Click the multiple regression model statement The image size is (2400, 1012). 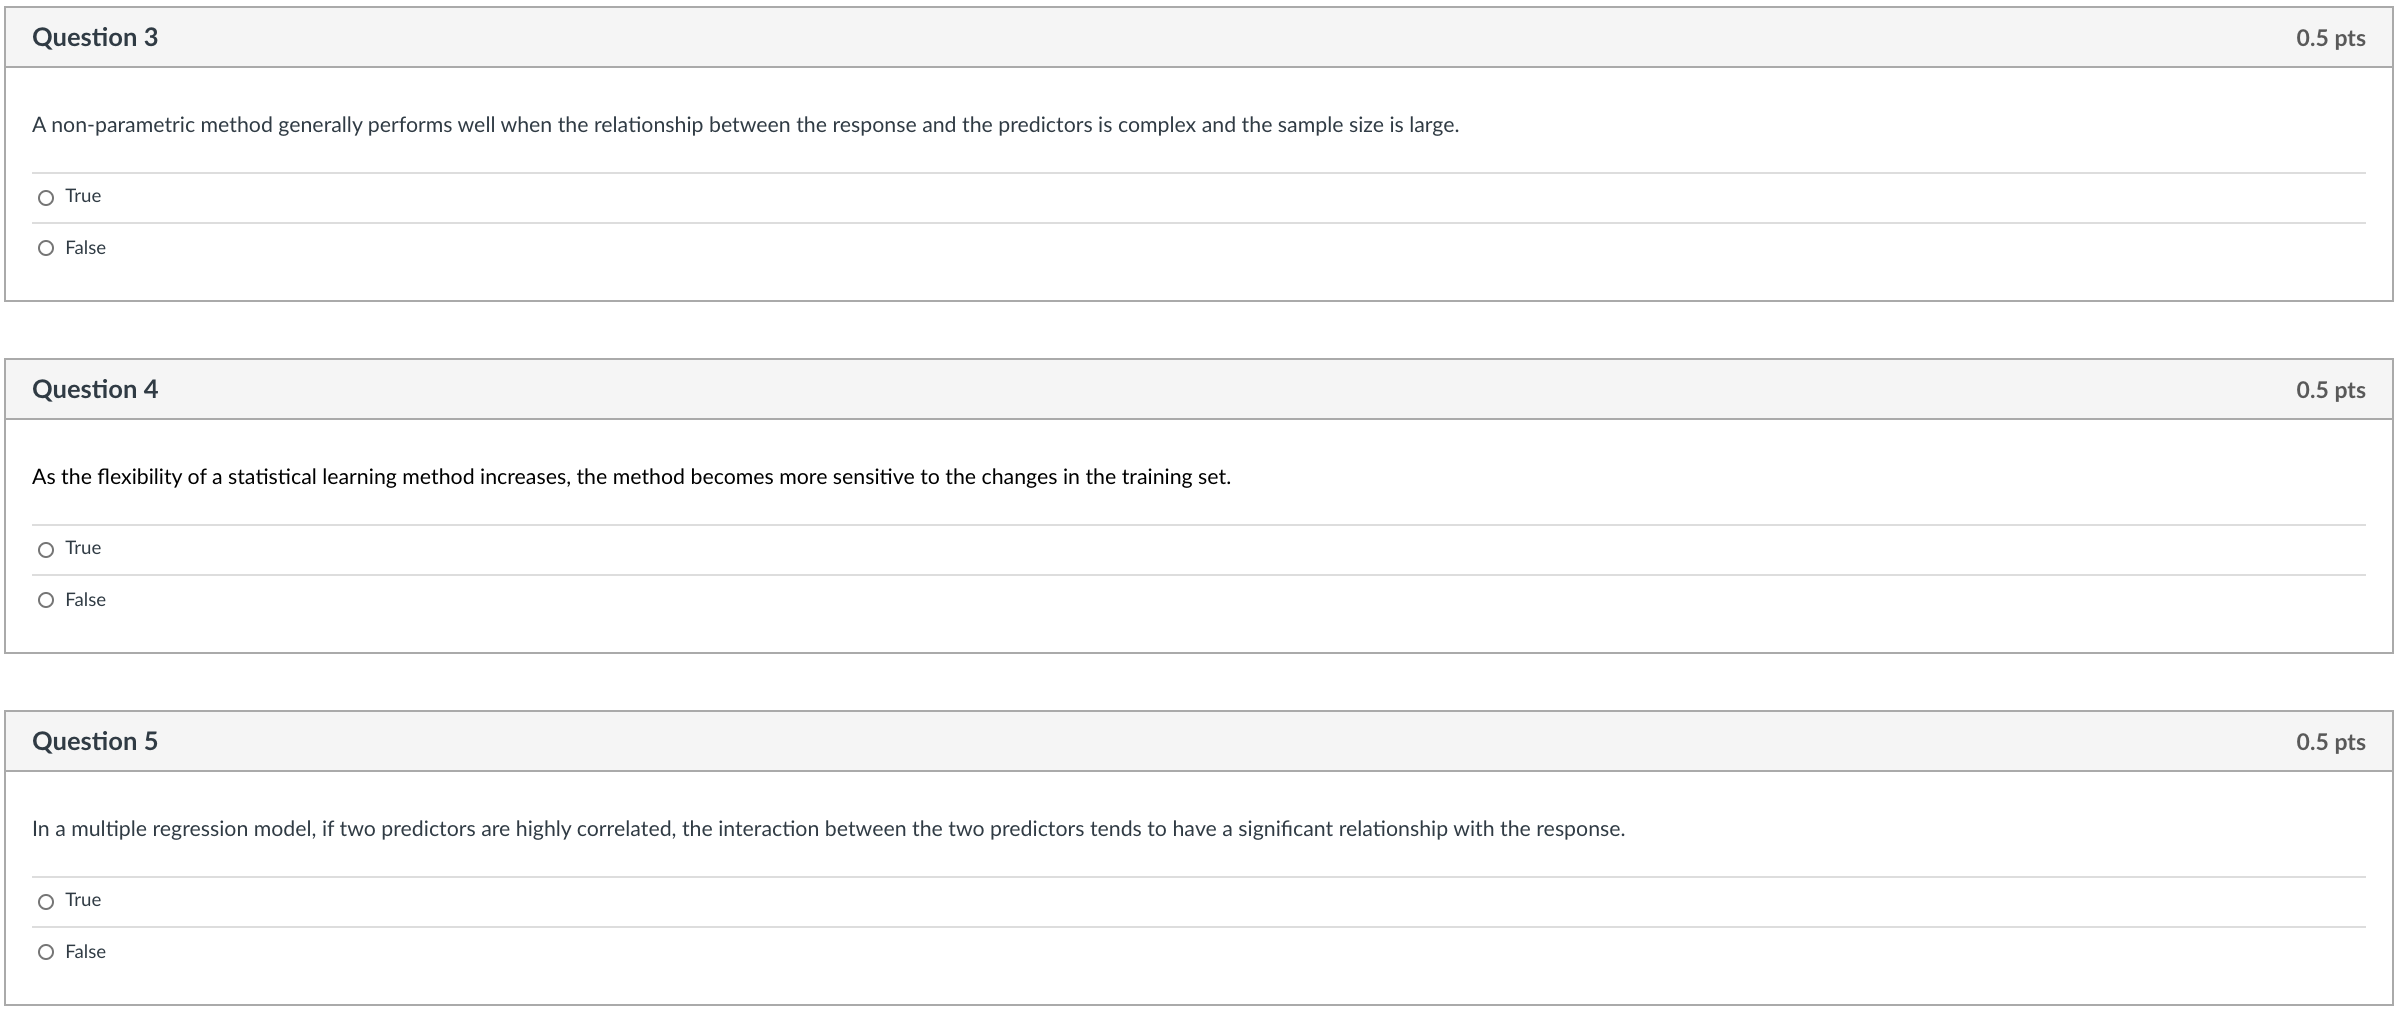tap(828, 829)
